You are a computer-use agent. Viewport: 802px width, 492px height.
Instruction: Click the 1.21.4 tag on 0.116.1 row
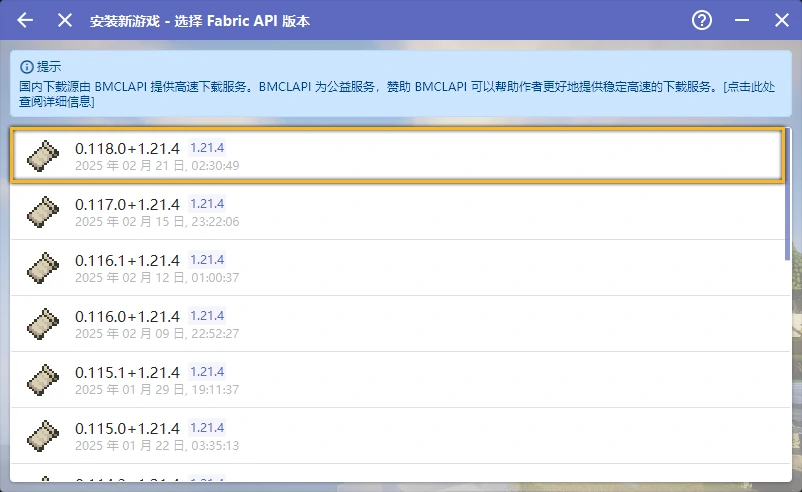207,260
